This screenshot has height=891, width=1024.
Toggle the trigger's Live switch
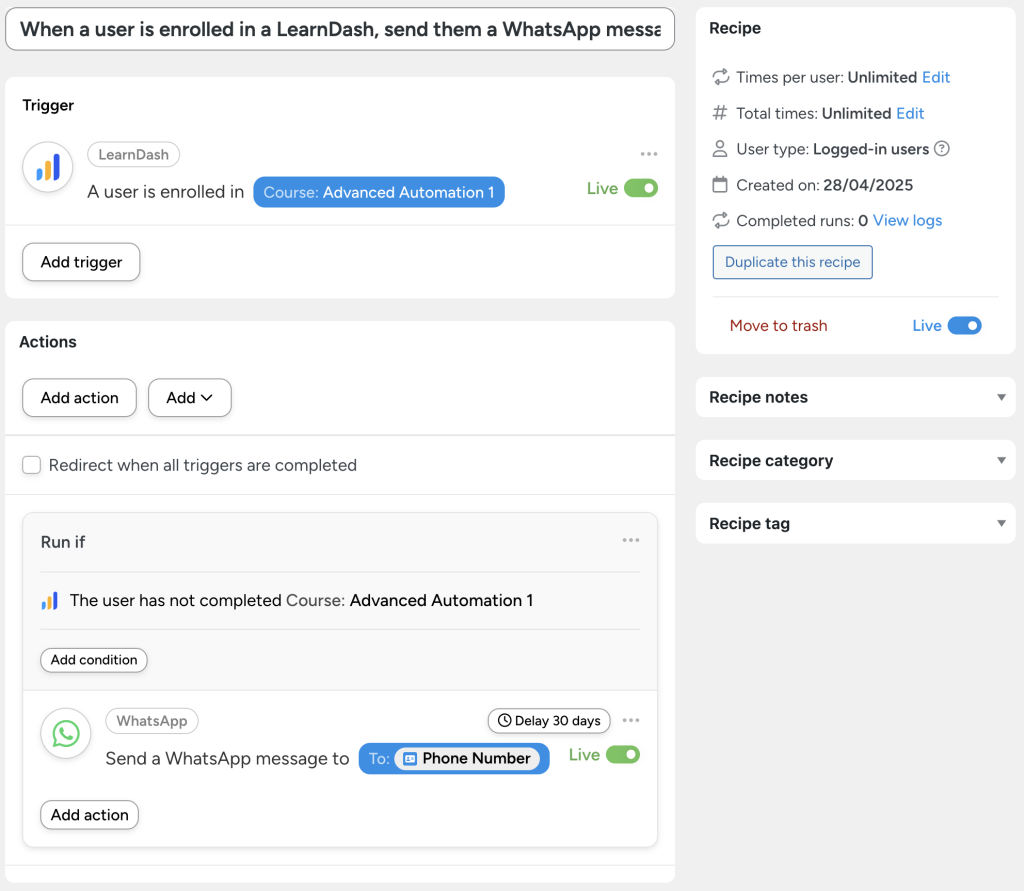pyautogui.click(x=643, y=187)
